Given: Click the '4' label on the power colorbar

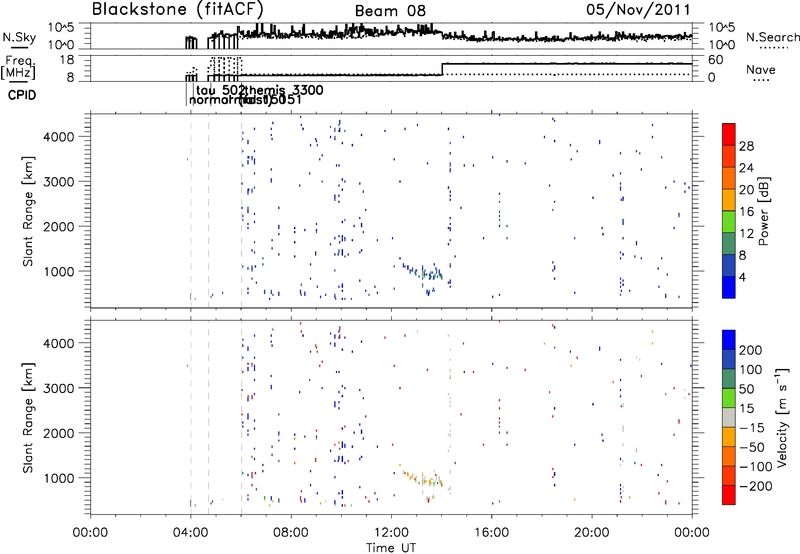Looking at the screenshot, I should click(742, 277).
